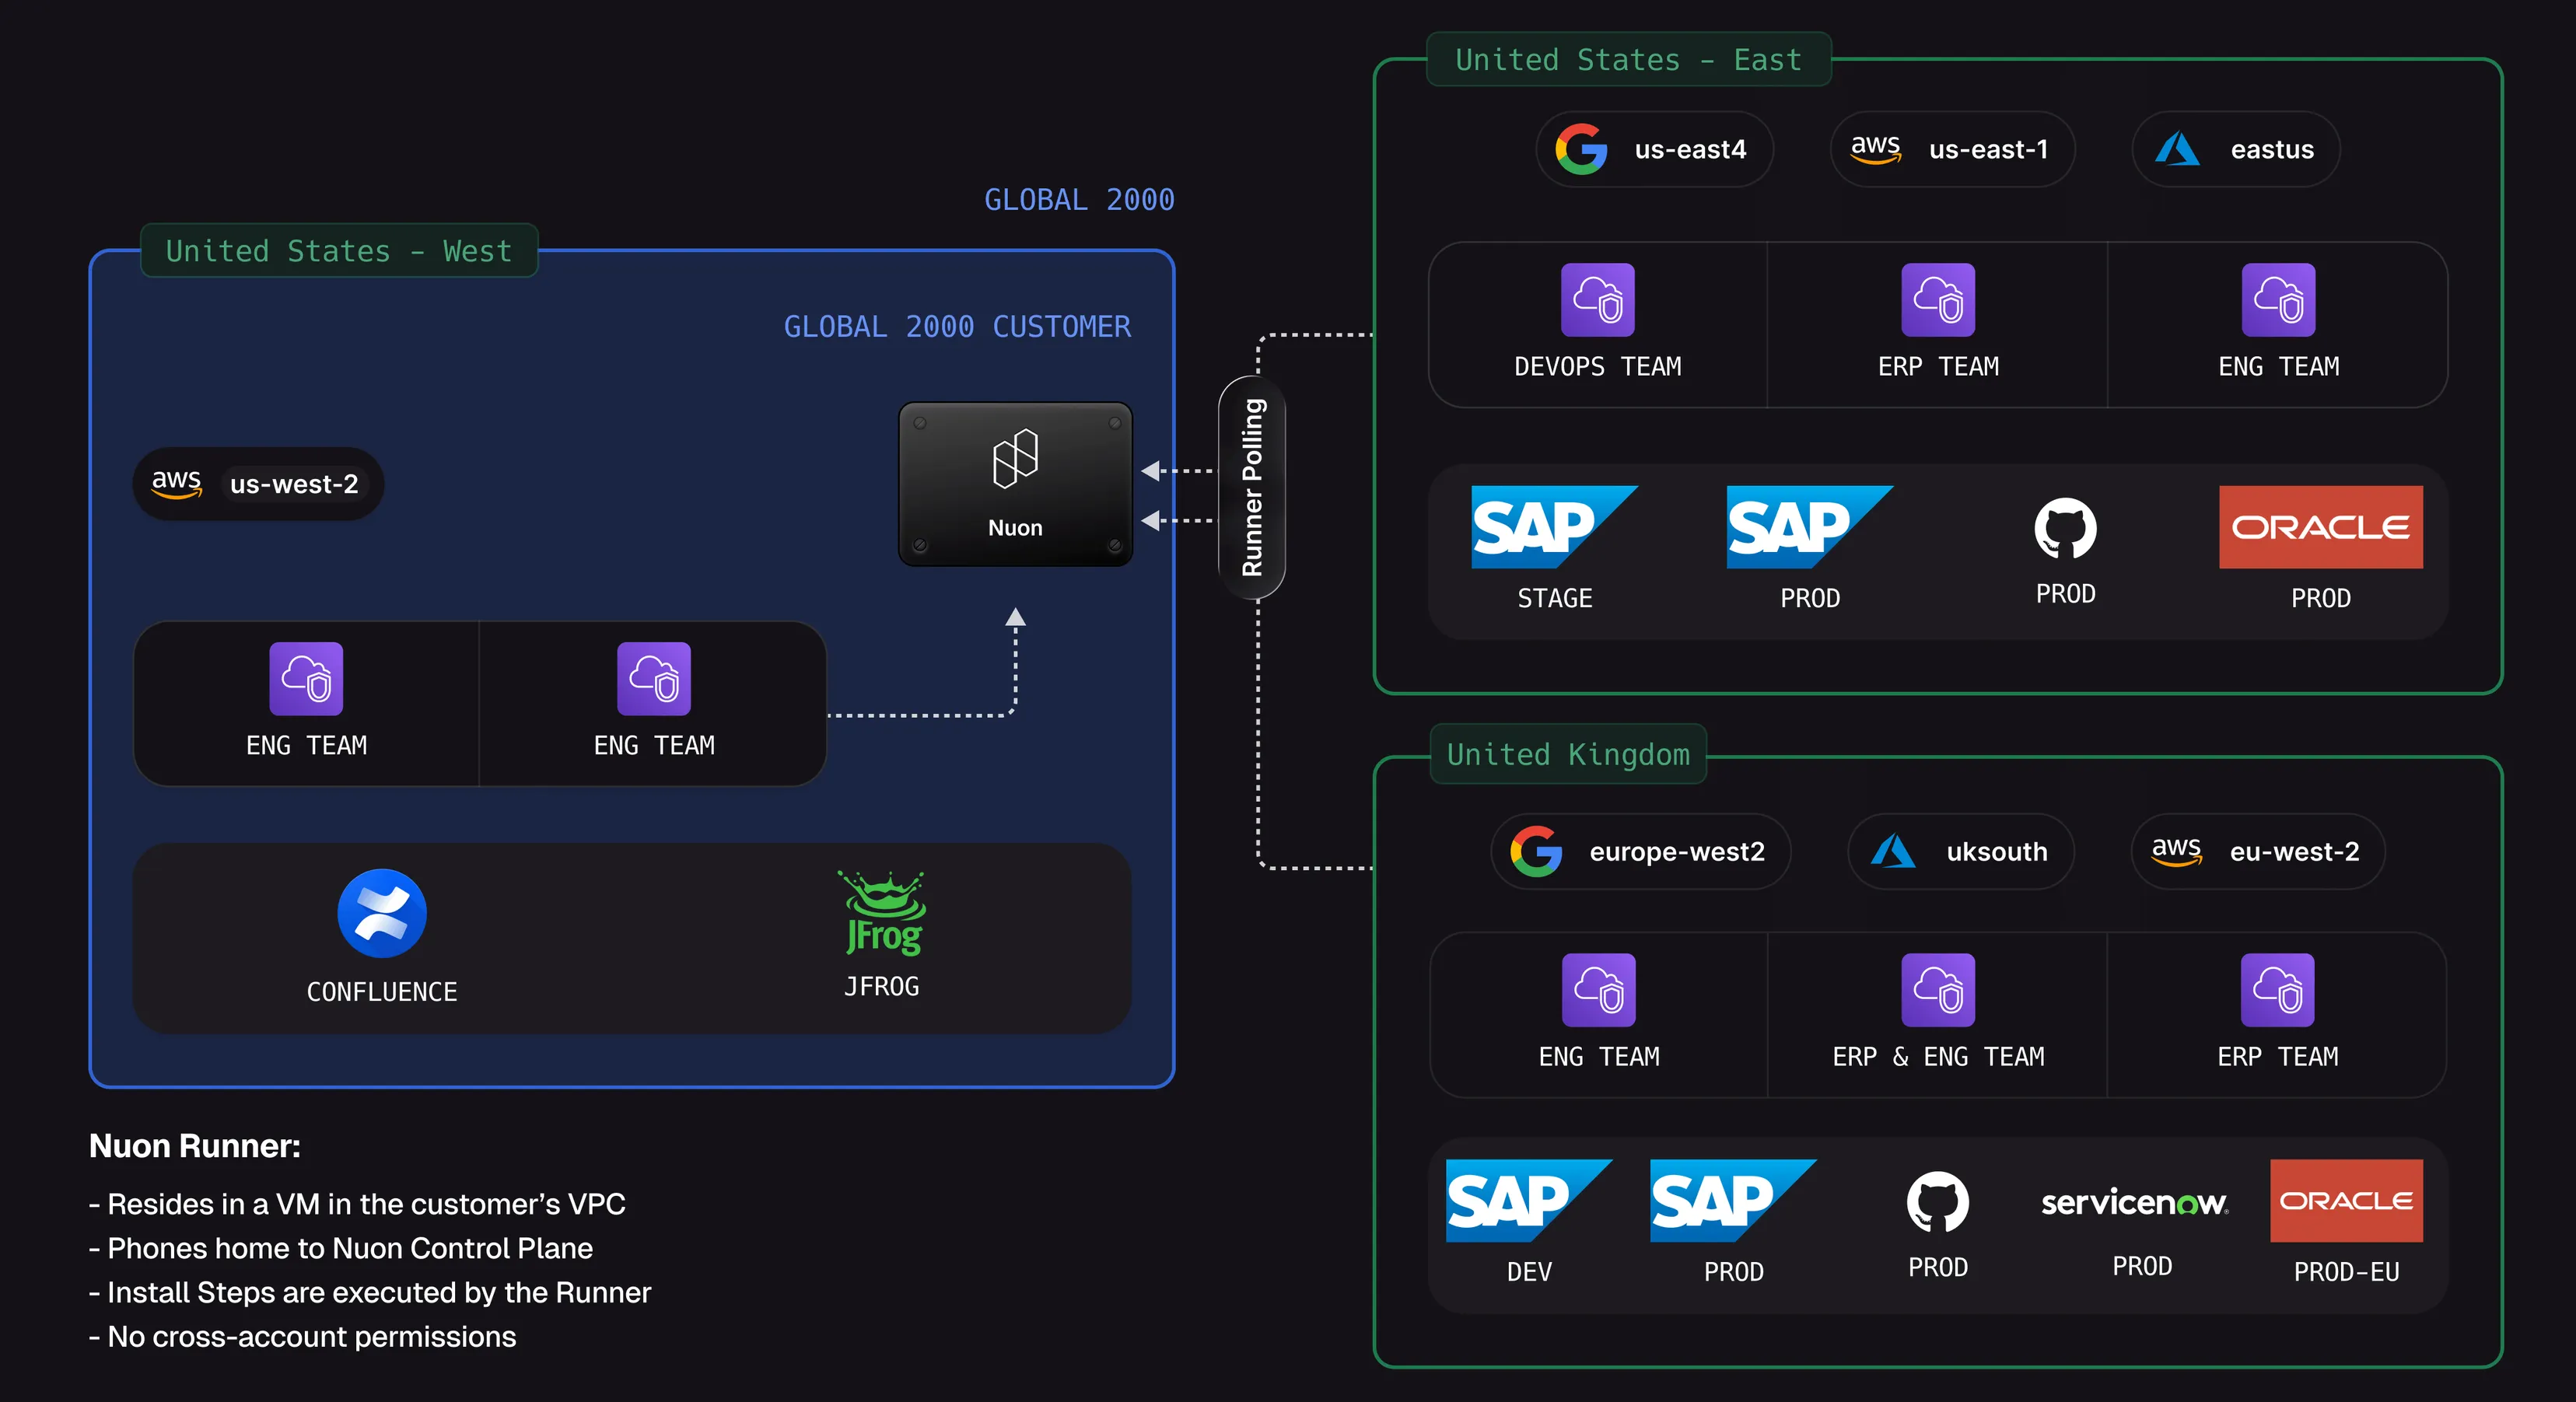The image size is (2576, 1402).
Task: Click the JFrog logo
Action: coord(882,912)
